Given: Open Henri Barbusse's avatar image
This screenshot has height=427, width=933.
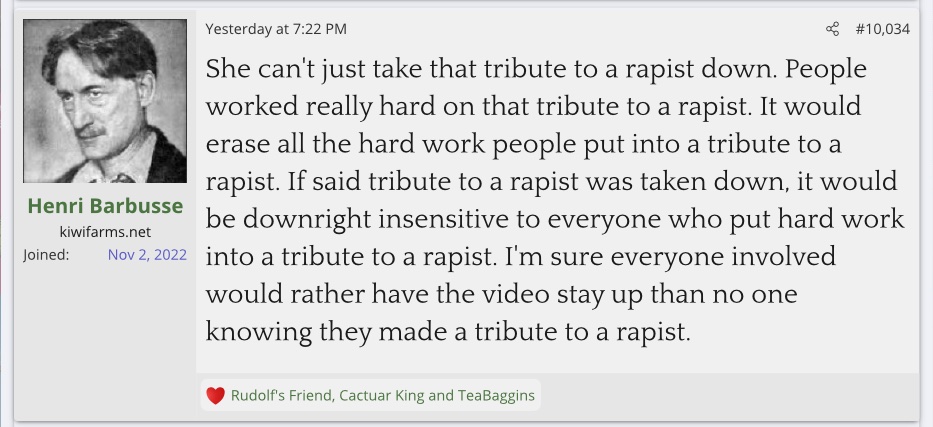Looking at the screenshot, I should (105, 101).
